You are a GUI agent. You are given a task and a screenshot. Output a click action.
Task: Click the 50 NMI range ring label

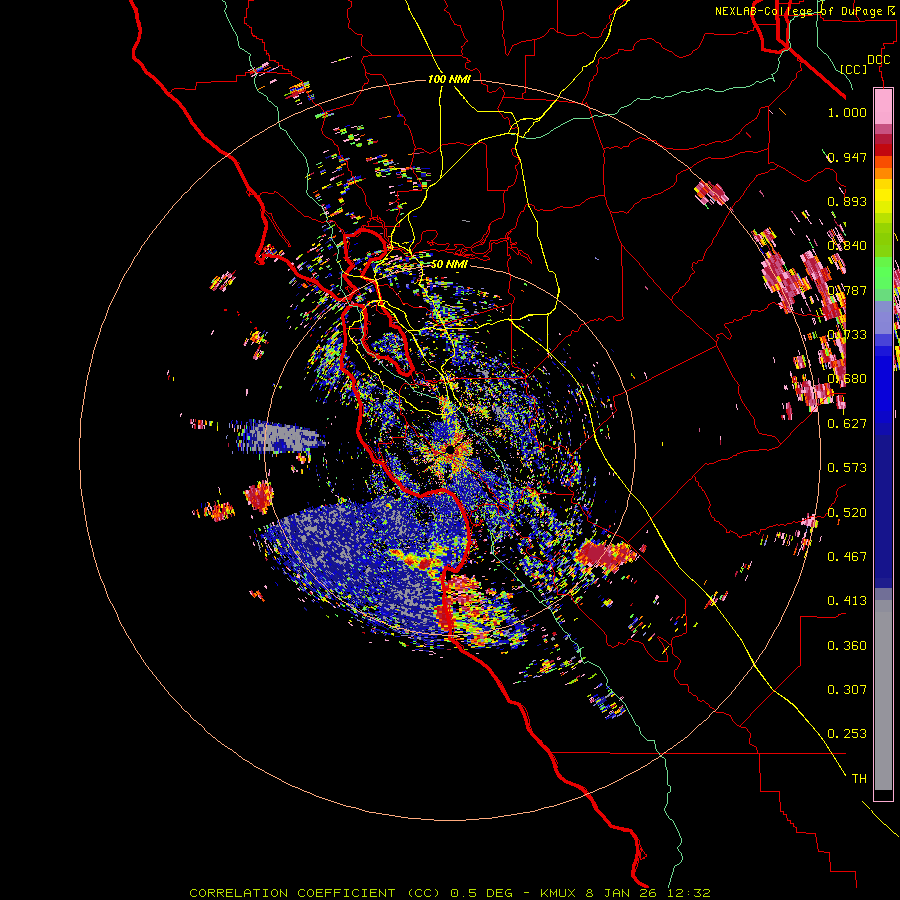click(449, 265)
